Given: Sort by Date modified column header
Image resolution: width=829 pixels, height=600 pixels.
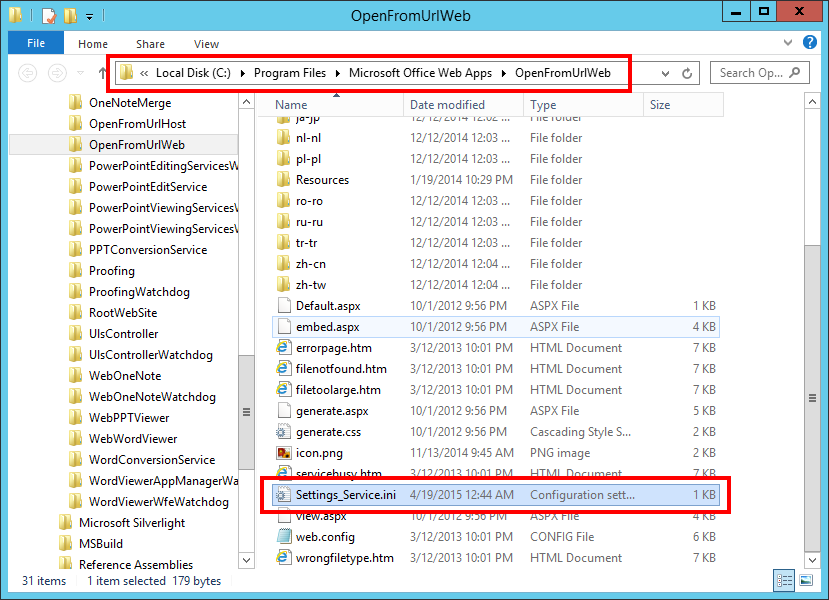Looking at the screenshot, I should pyautogui.click(x=463, y=105).
